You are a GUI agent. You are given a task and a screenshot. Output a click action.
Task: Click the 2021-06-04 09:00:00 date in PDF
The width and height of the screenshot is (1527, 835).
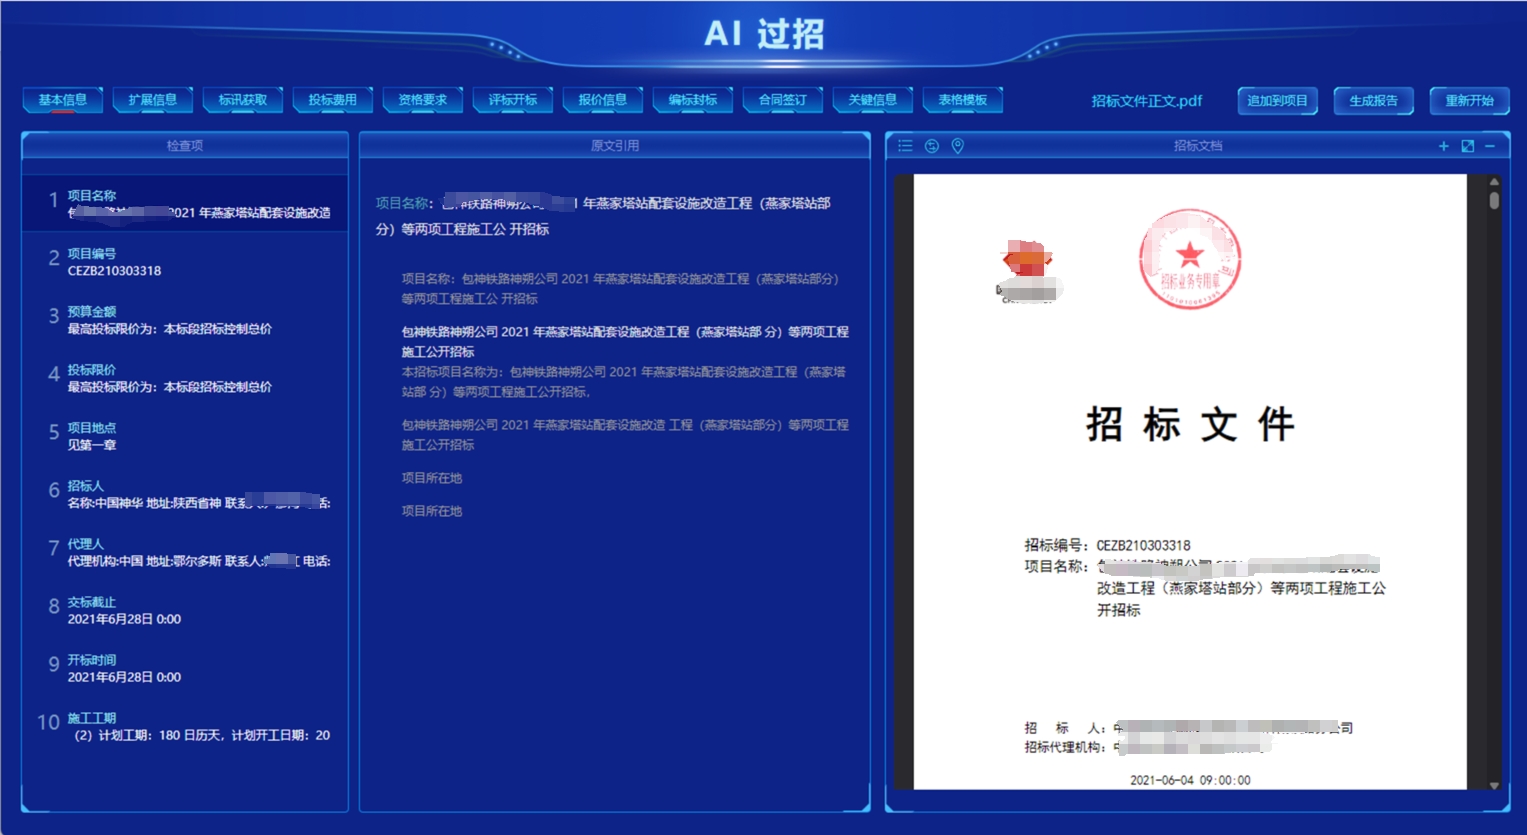pyautogui.click(x=1190, y=780)
